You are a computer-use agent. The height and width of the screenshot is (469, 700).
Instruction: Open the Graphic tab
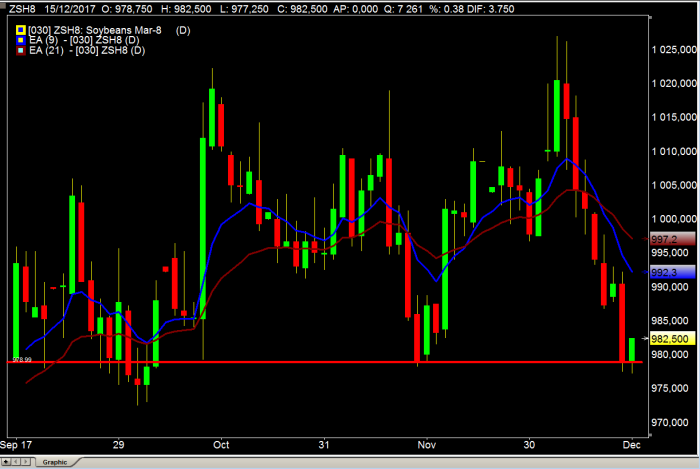[x=53, y=462]
